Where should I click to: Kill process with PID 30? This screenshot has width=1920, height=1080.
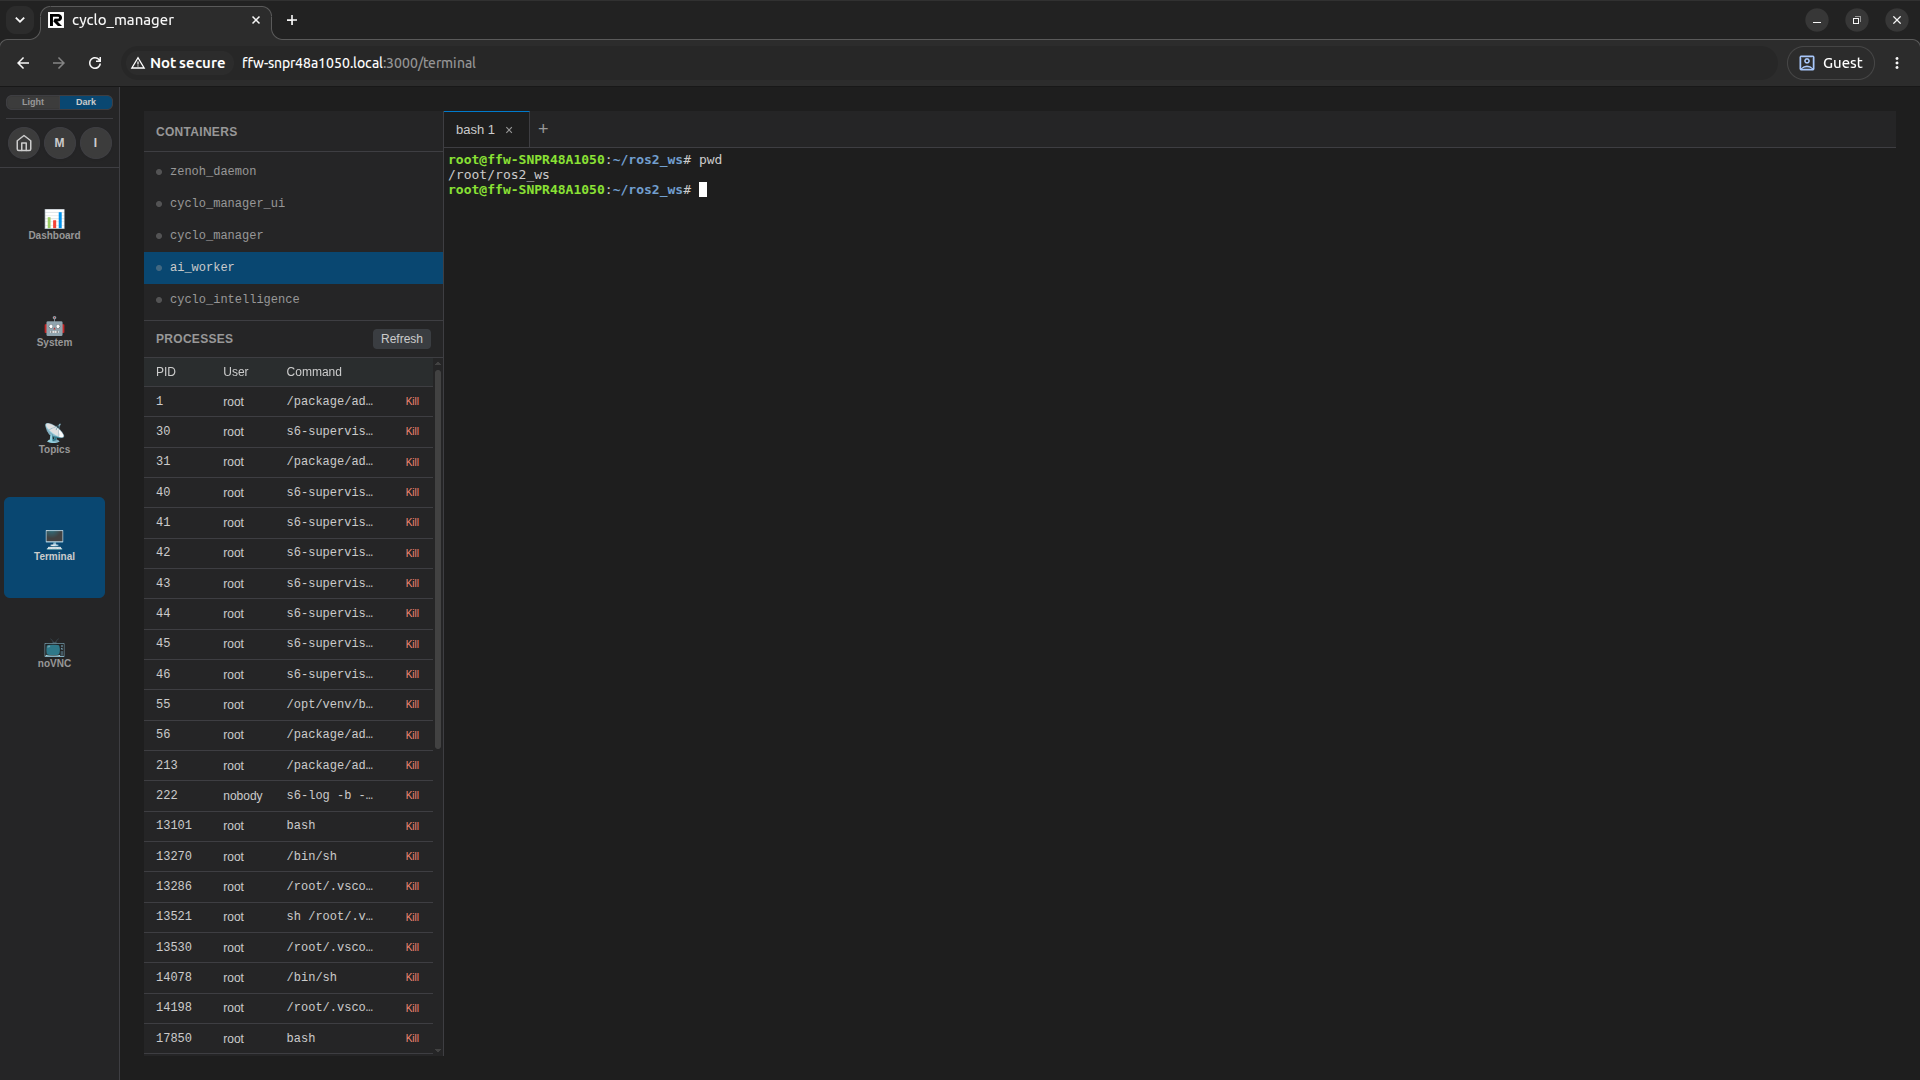tap(412, 432)
